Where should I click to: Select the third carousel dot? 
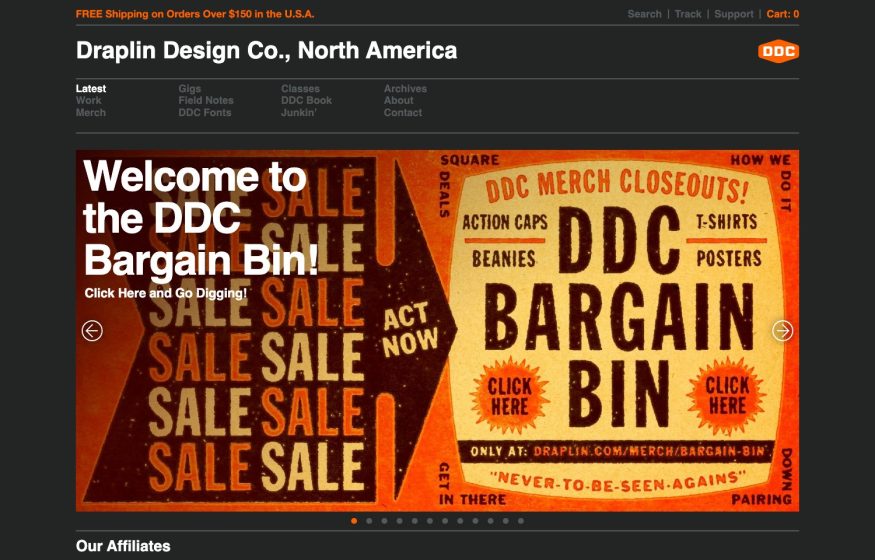tap(384, 521)
